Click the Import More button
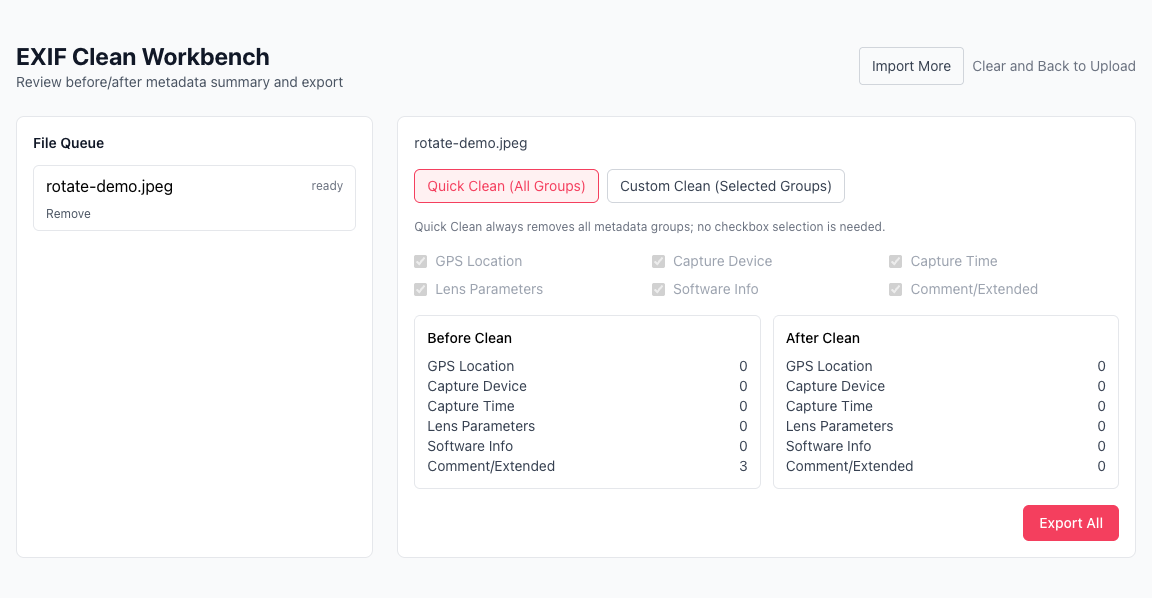The width and height of the screenshot is (1152, 598). tap(911, 66)
